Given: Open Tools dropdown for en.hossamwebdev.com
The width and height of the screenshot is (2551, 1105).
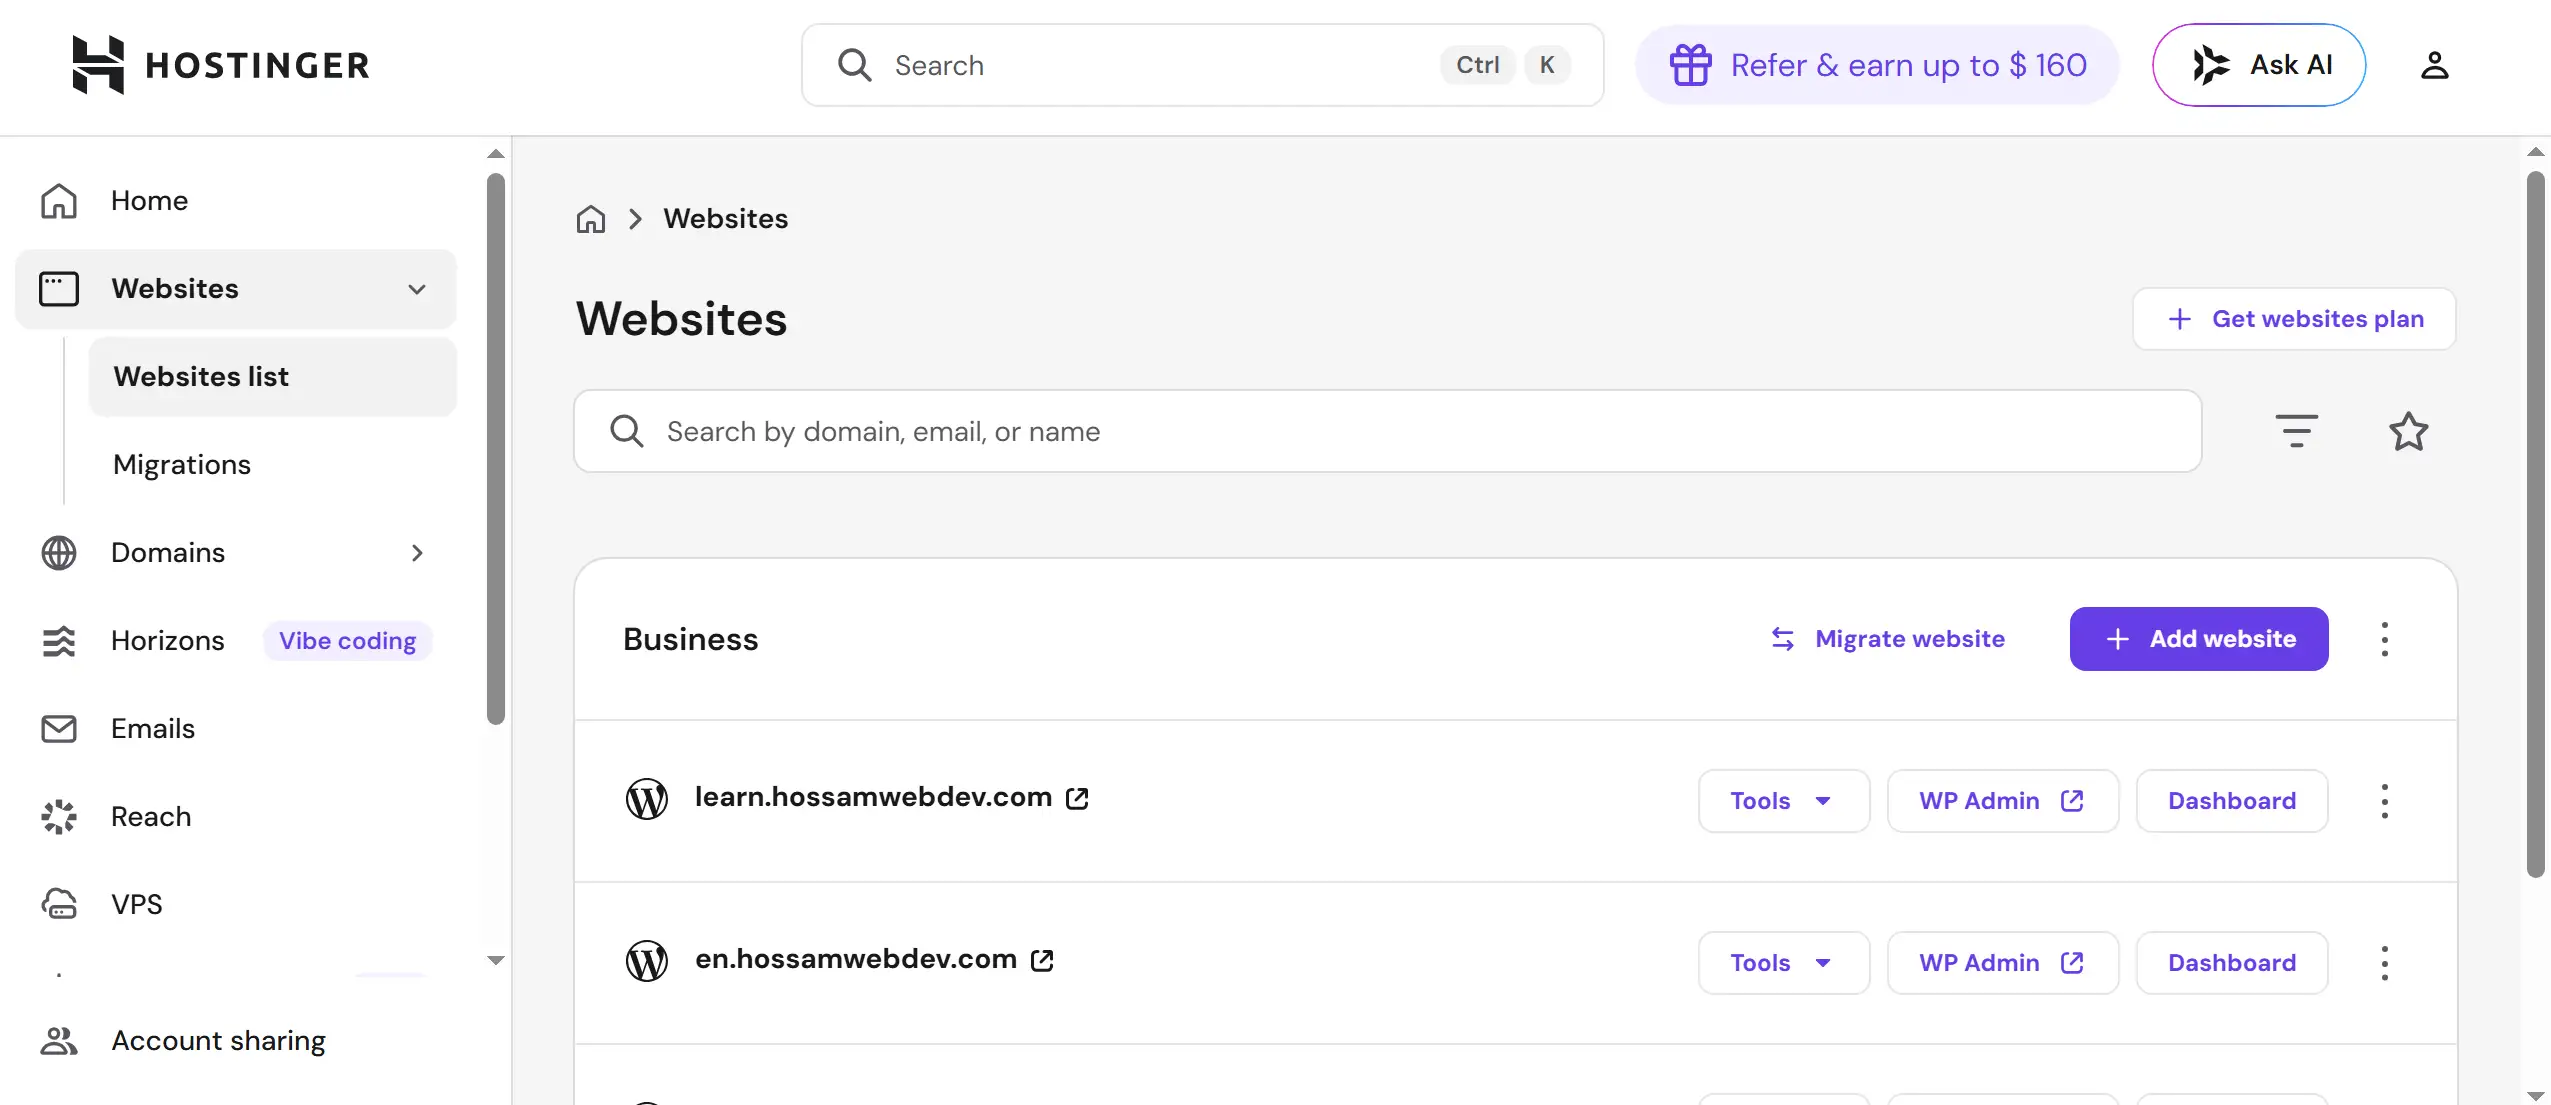Looking at the screenshot, I should click(x=1783, y=963).
